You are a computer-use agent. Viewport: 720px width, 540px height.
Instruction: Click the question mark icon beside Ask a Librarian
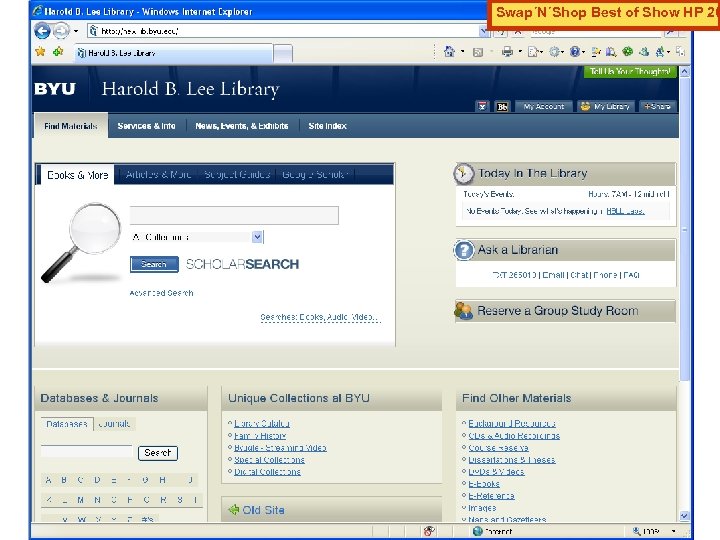tap(464, 250)
